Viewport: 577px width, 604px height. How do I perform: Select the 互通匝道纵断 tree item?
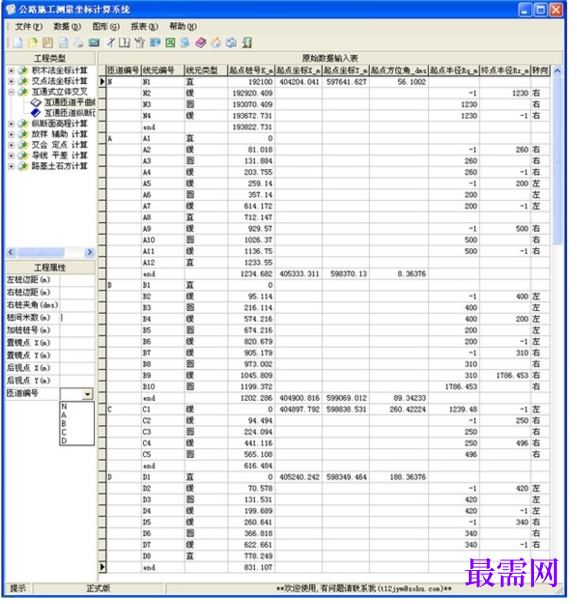(x=69, y=113)
